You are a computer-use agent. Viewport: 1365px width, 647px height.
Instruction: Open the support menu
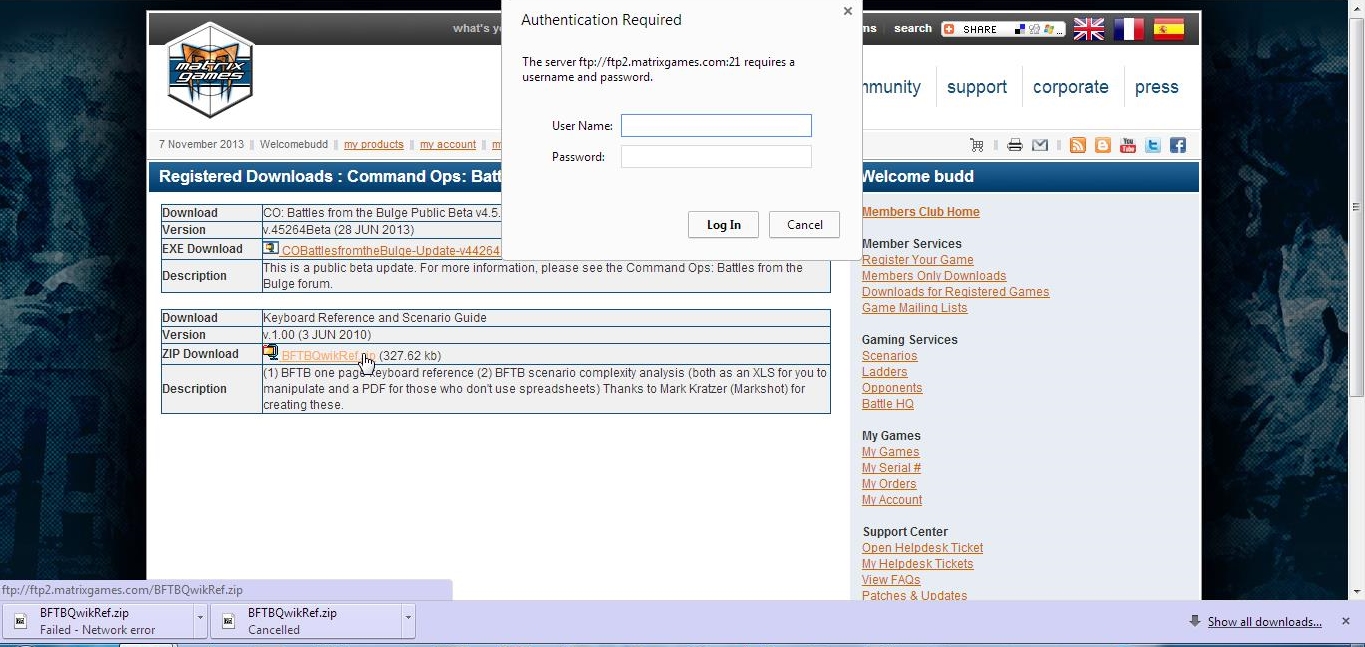point(977,87)
